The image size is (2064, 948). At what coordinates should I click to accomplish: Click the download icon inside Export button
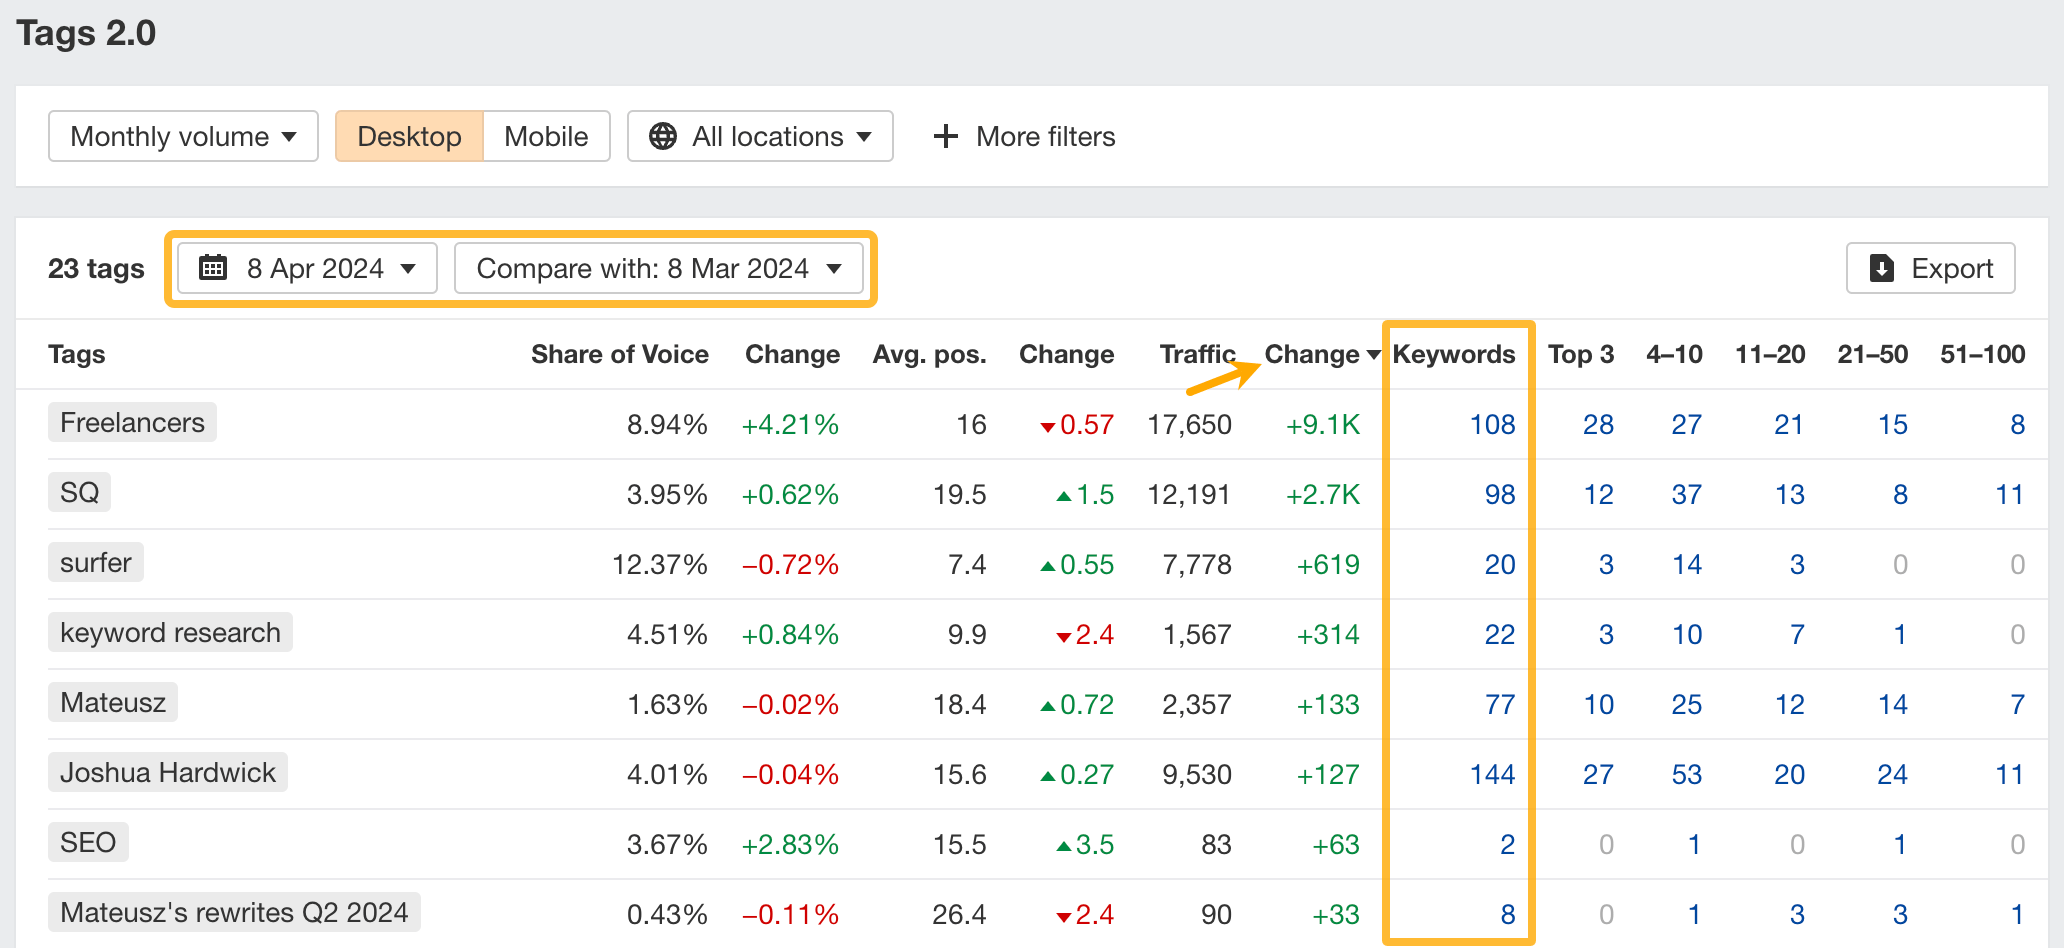coord(1881,268)
